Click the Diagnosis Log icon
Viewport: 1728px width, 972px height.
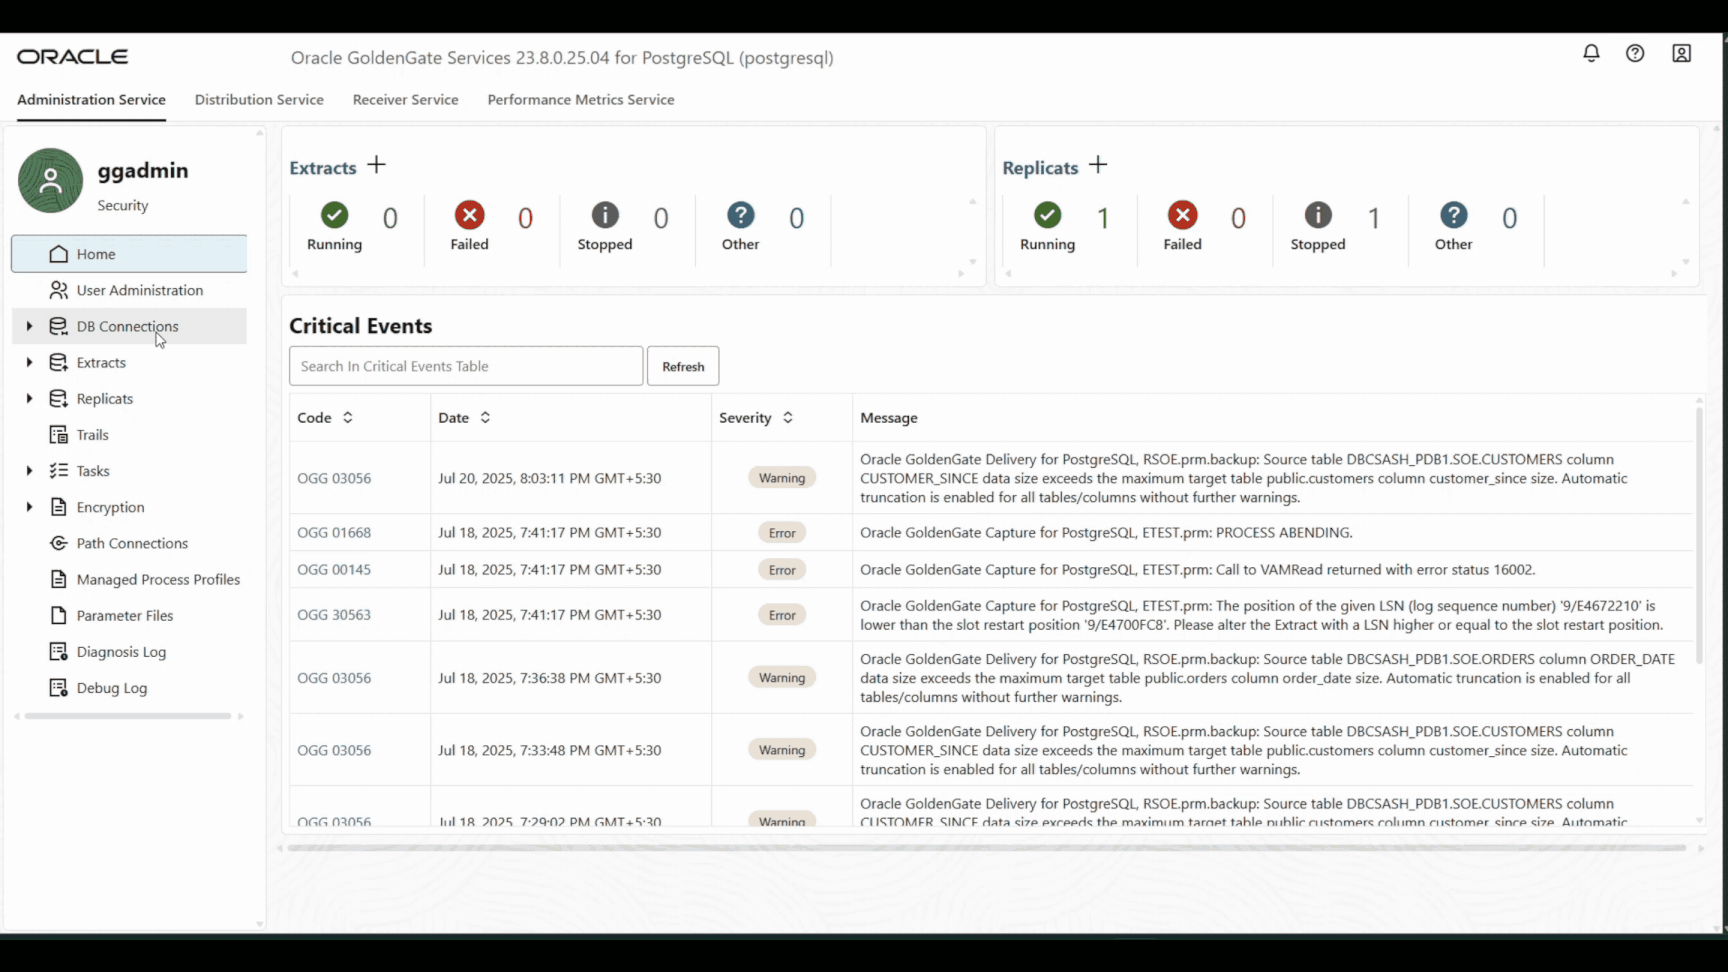click(x=59, y=652)
